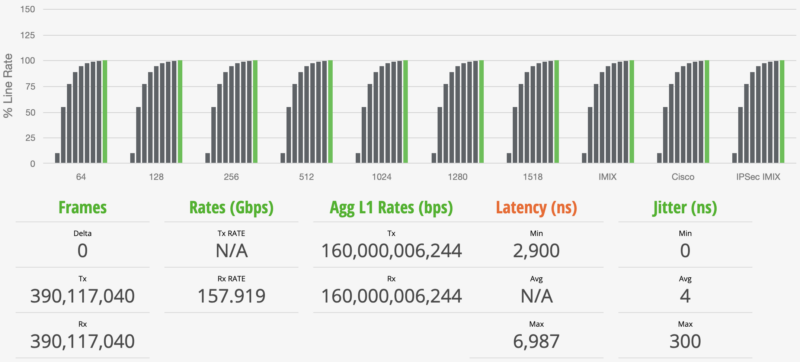Image resolution: width=800 pixels, height=362 pixels.
Task: Click the green bar for frame size 64
Action: tap(105, 112)
